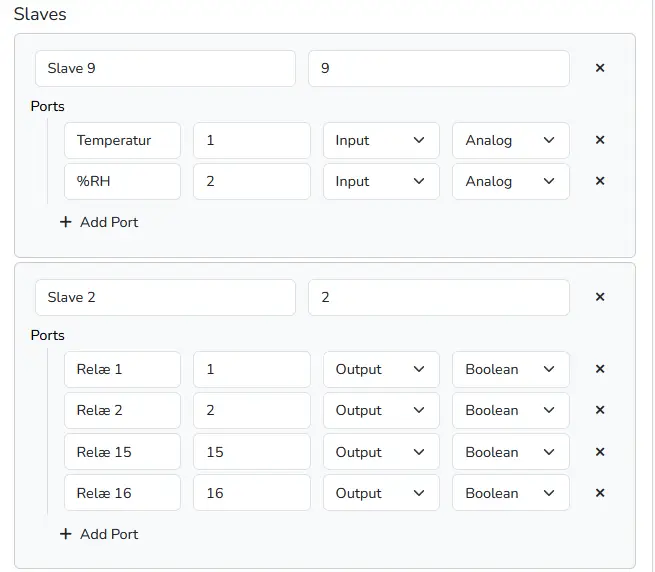Click the Temperatur port name field
The image size is (655, 572).
point(122,140)
